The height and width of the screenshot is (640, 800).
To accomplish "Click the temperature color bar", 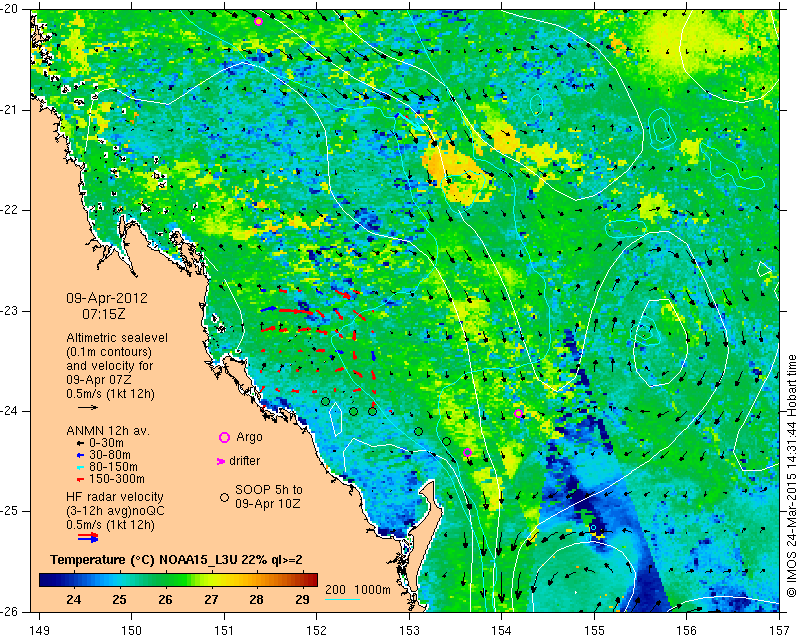I will point(179,580).
